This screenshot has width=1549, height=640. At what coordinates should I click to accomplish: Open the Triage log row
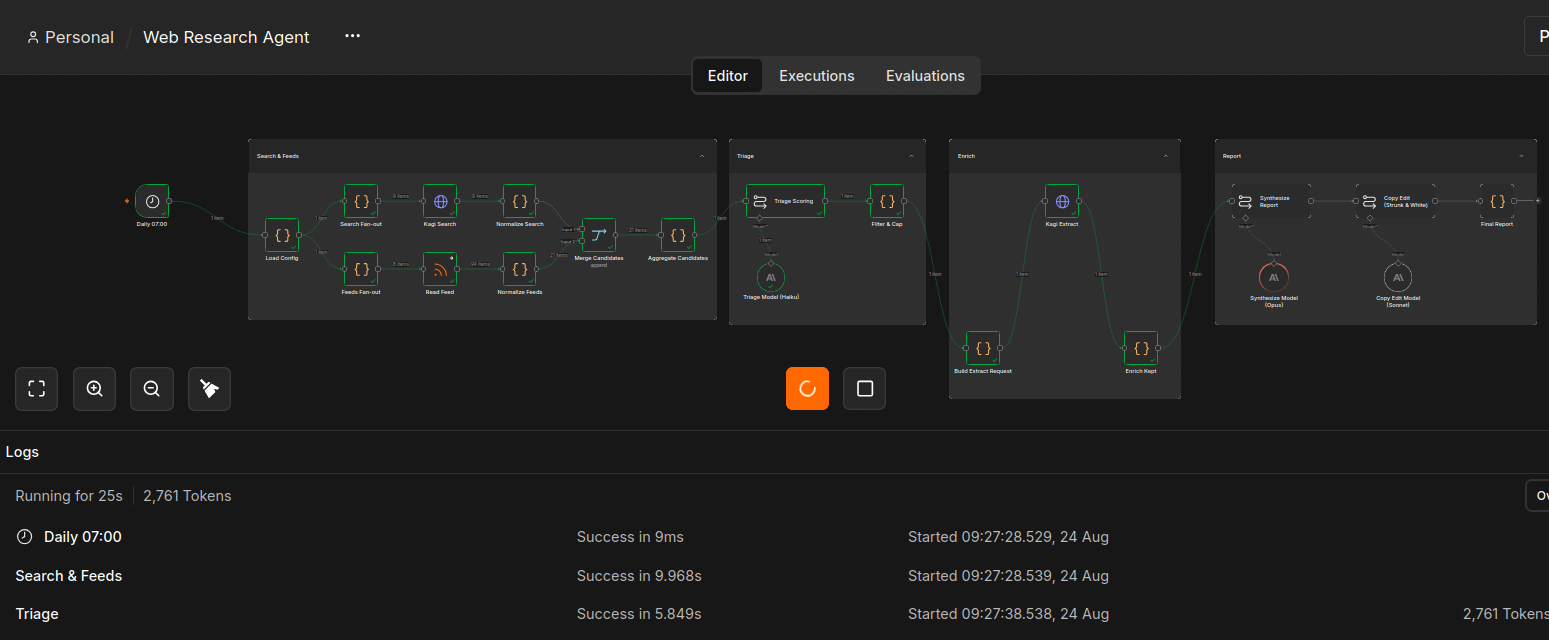coord(774,614)
